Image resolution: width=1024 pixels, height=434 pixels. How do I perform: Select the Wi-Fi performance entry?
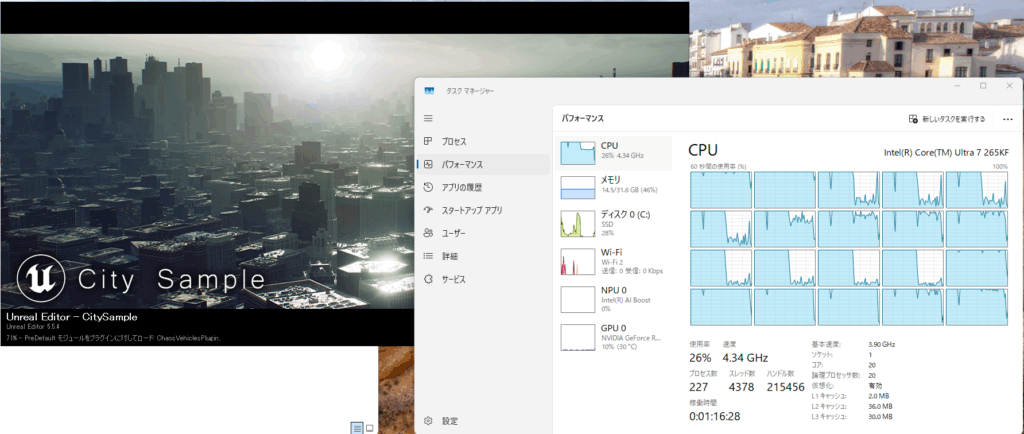pyautogui.click(x=613, y=261)
